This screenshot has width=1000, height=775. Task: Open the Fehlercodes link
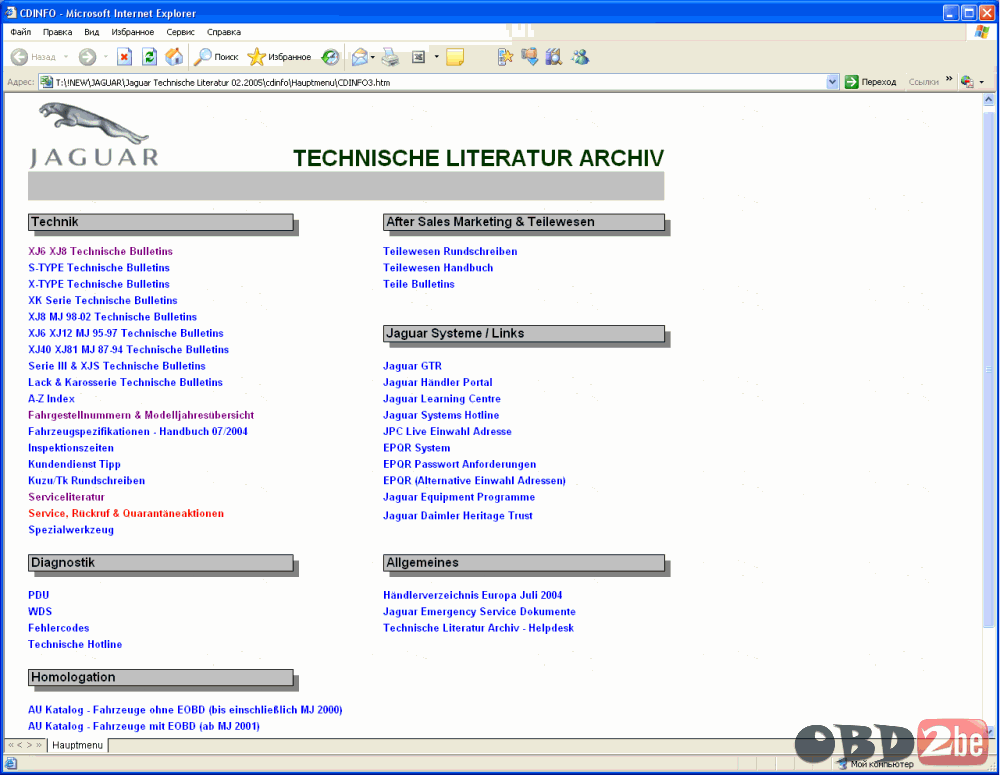(x=59, y=628)
